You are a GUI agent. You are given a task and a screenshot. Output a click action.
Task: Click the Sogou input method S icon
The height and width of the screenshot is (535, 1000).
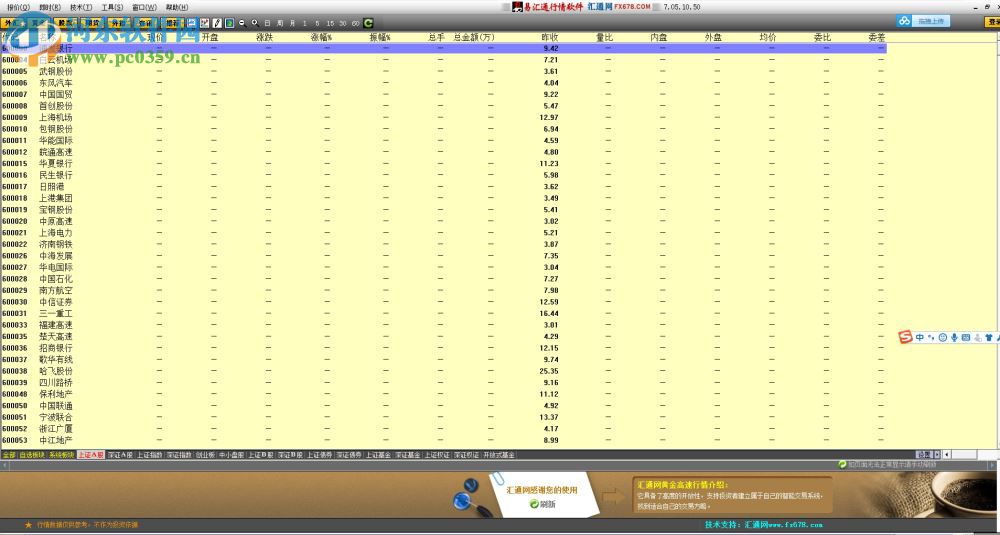pos(905,337)
